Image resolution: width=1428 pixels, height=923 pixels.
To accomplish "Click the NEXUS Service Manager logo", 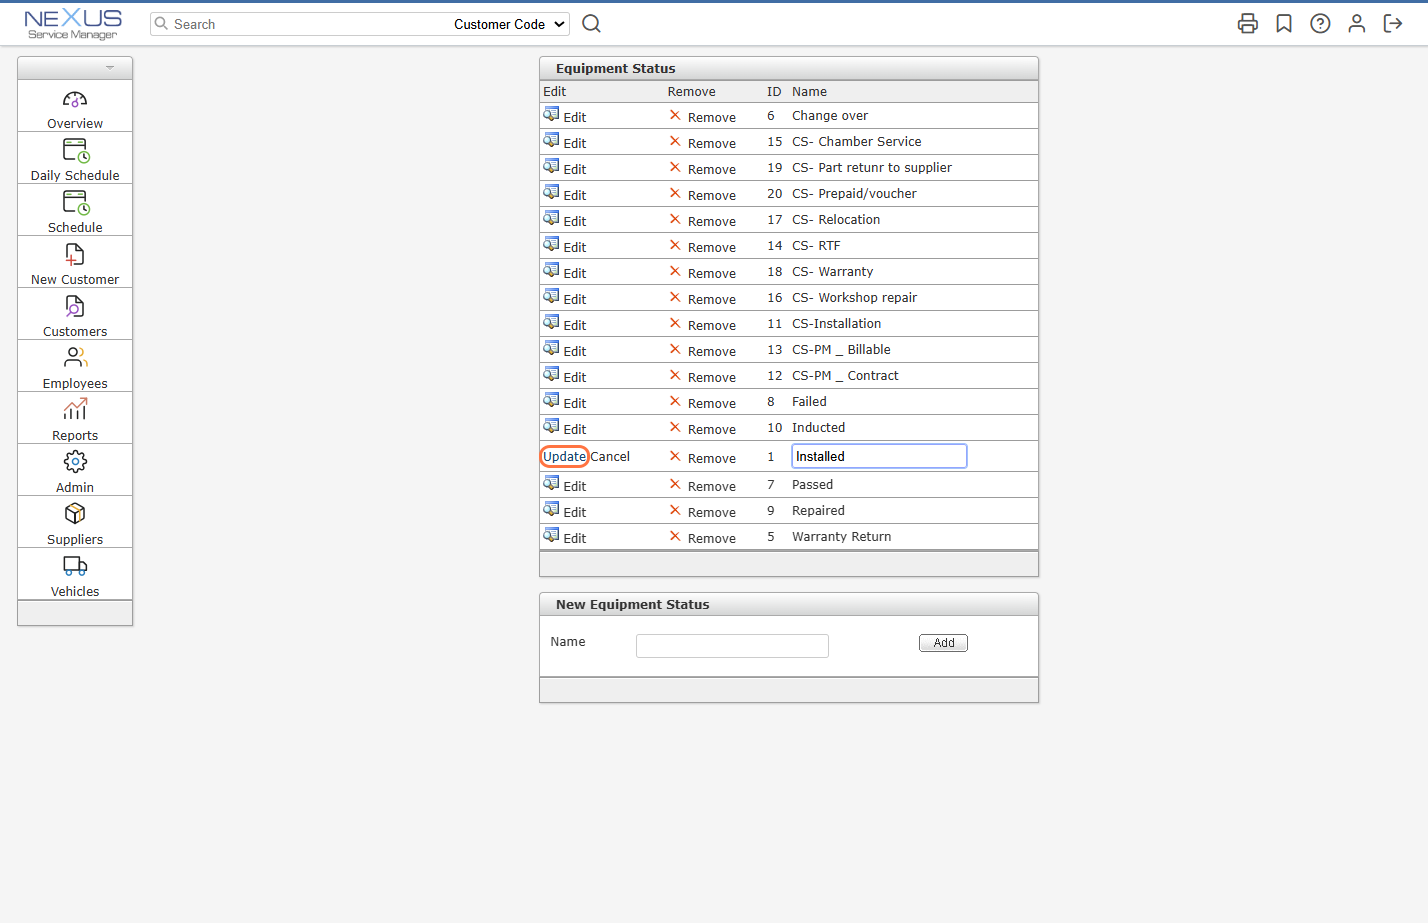I will point(73,24).
